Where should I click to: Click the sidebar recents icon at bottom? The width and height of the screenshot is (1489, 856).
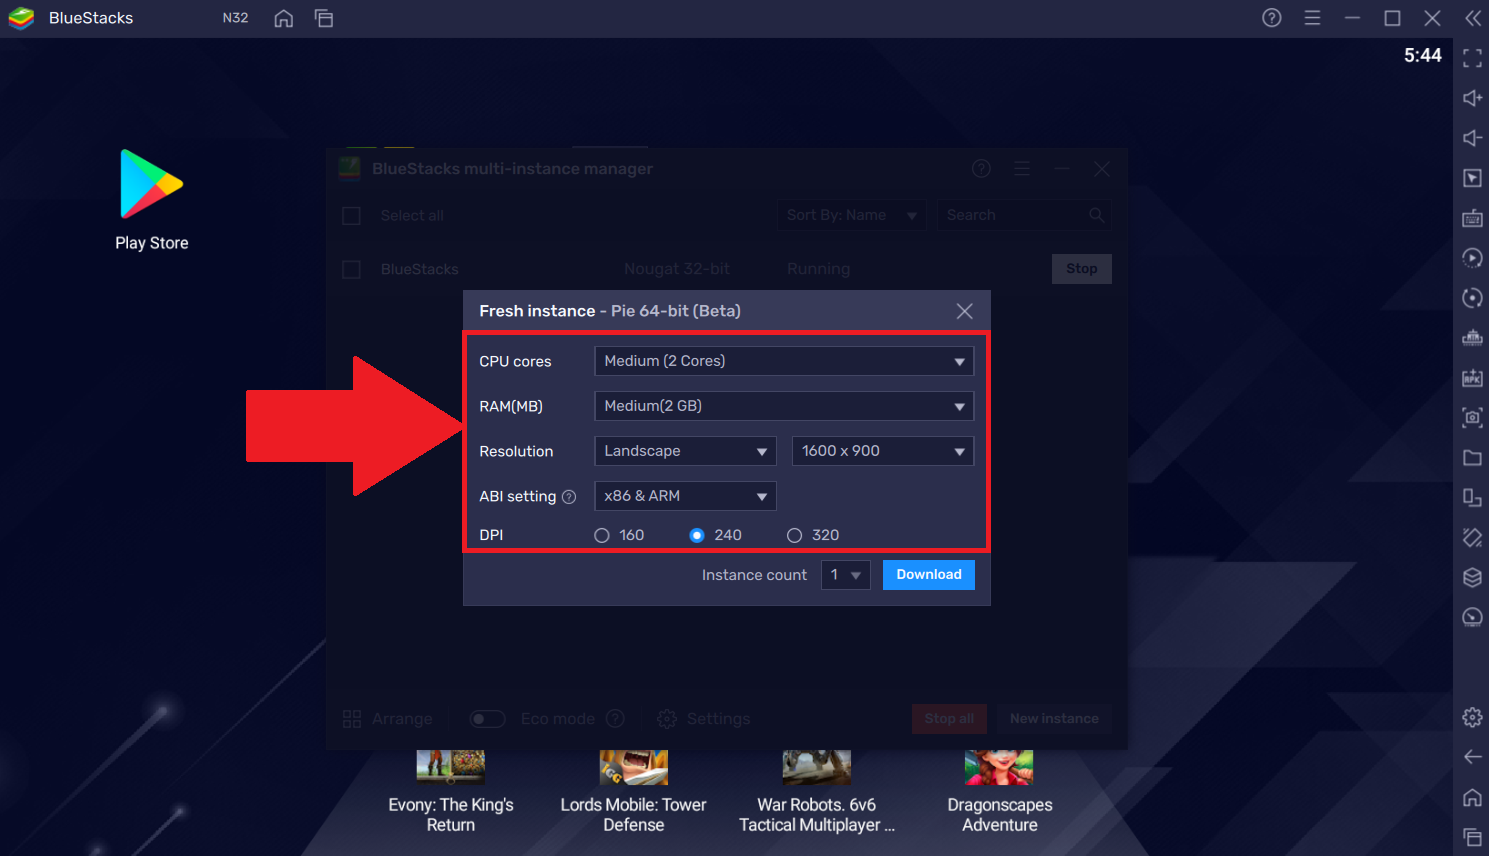(1472, 837)
